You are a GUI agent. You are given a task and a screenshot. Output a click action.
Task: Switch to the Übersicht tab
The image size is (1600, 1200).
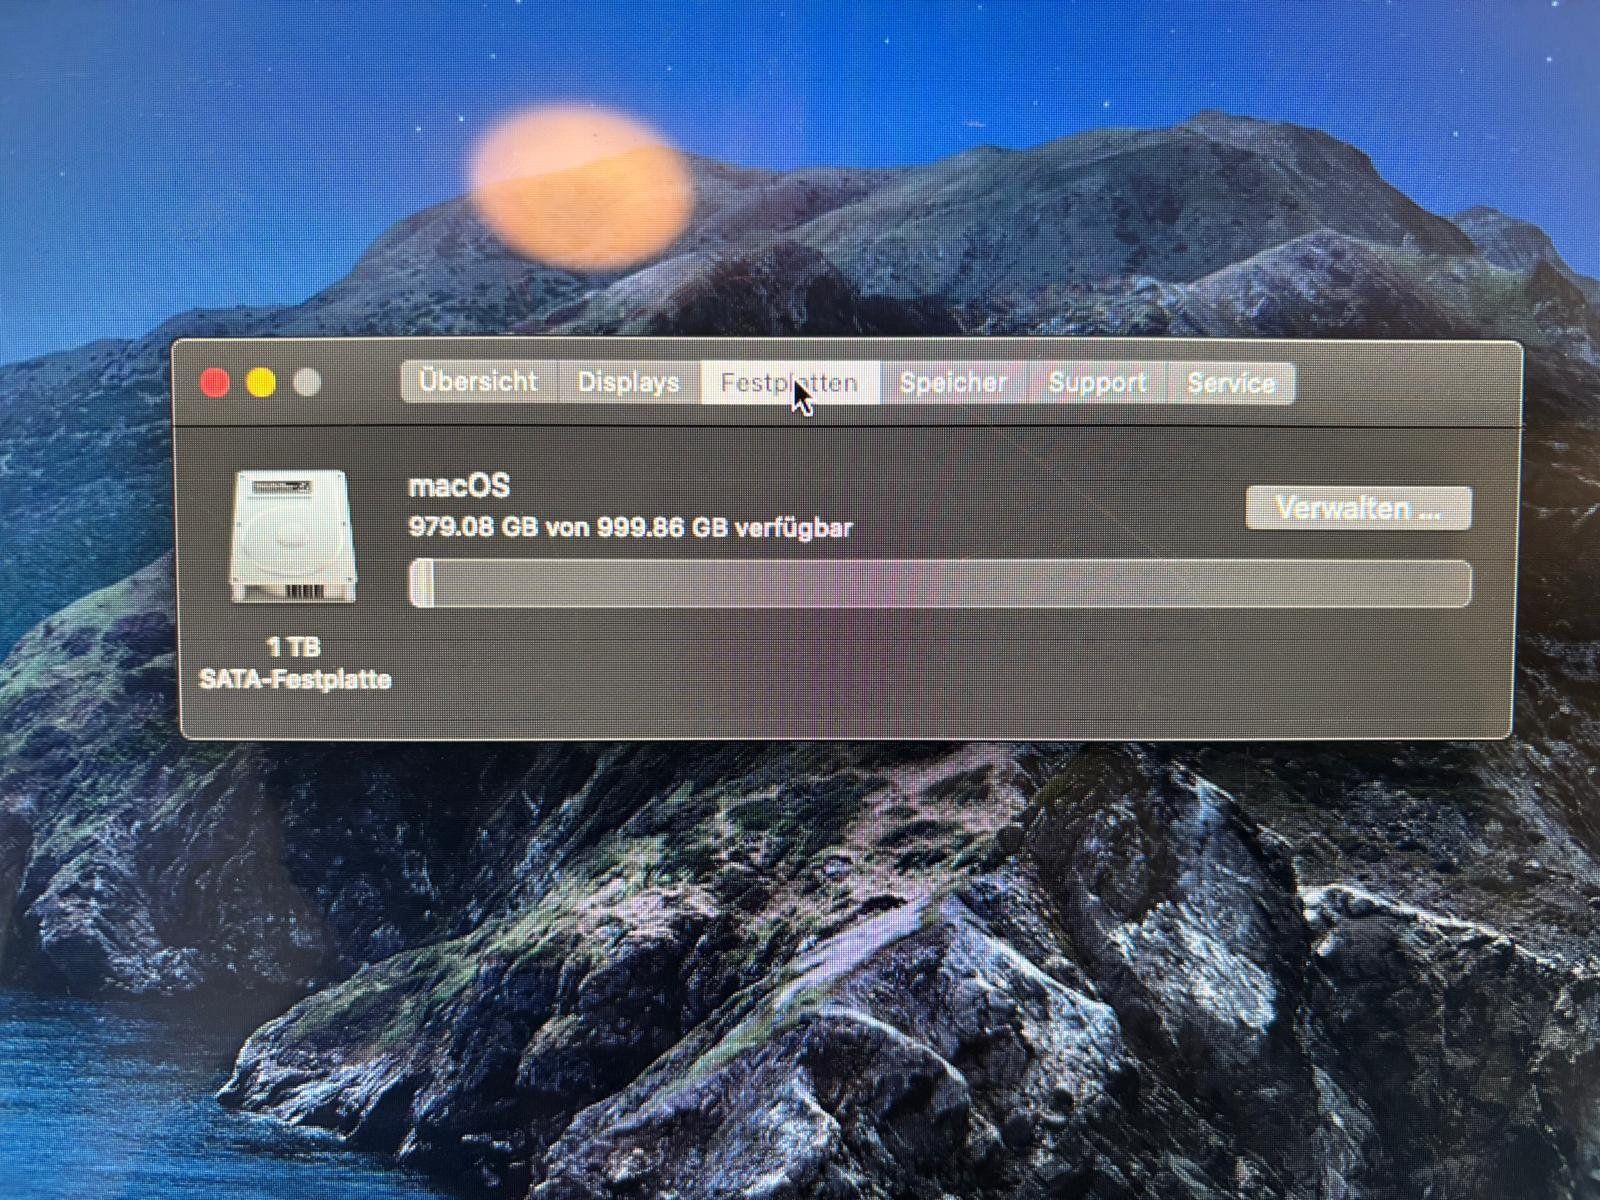click(478, 382)
